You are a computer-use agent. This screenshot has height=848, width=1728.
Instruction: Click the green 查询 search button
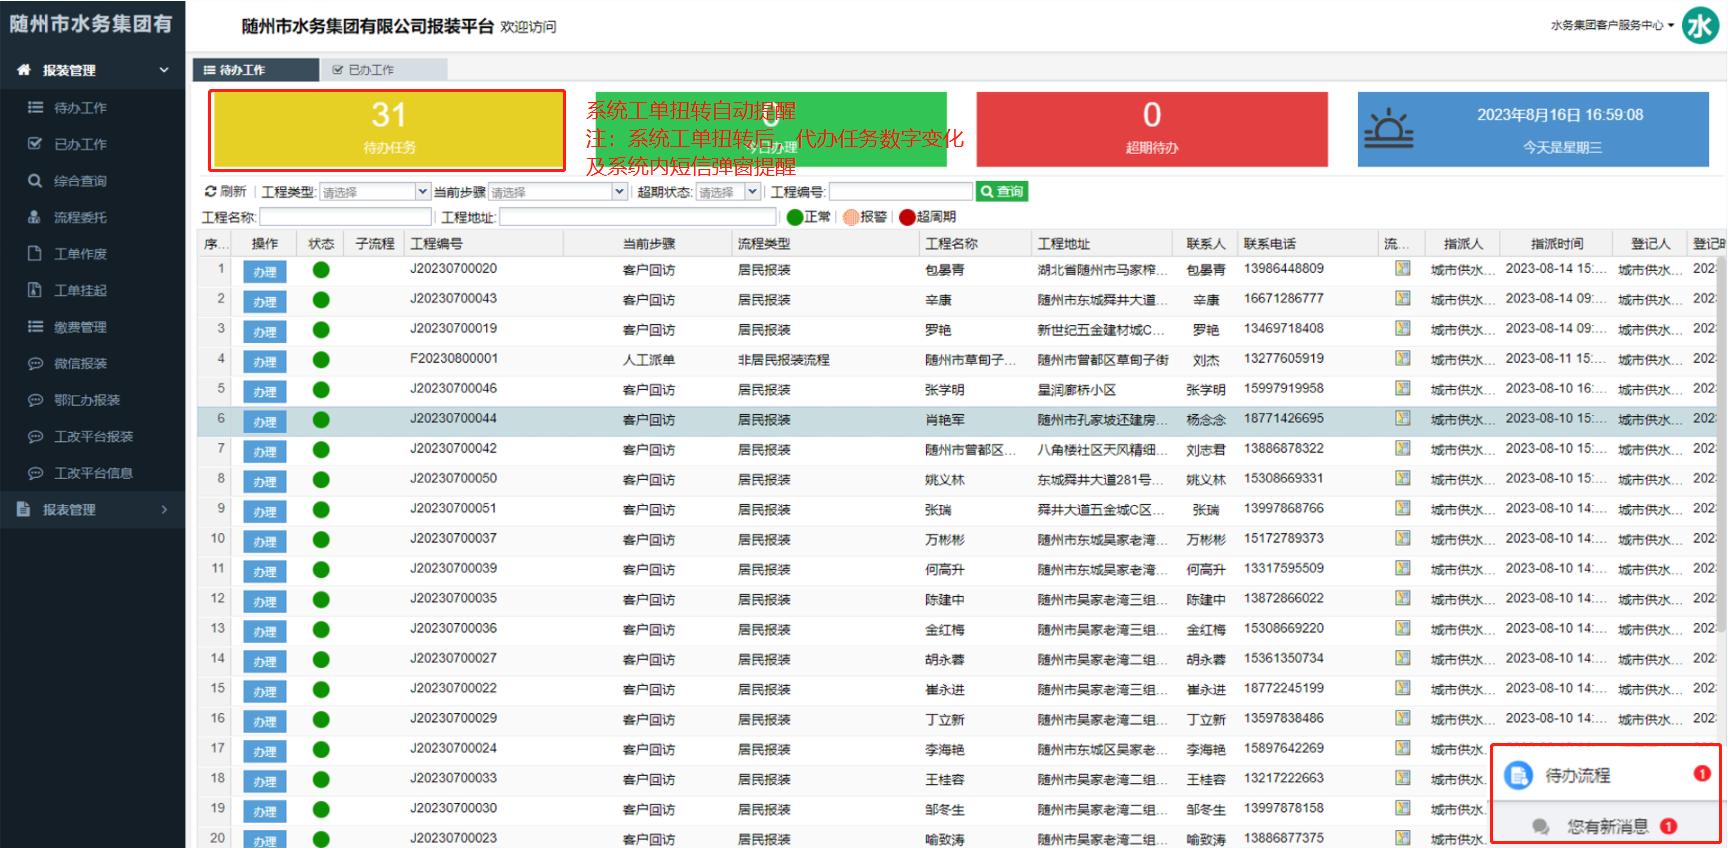point(1002,191)
